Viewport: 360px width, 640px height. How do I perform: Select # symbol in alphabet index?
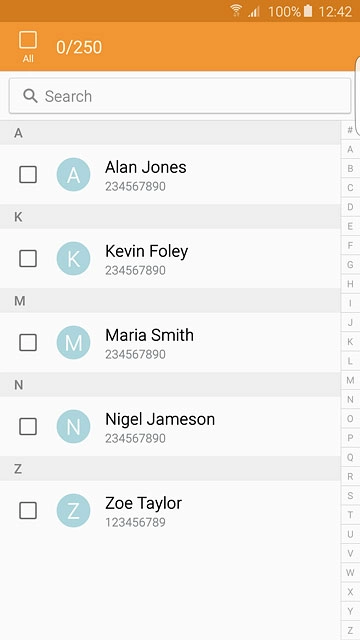pyautogui.click(x=350, y=130)
